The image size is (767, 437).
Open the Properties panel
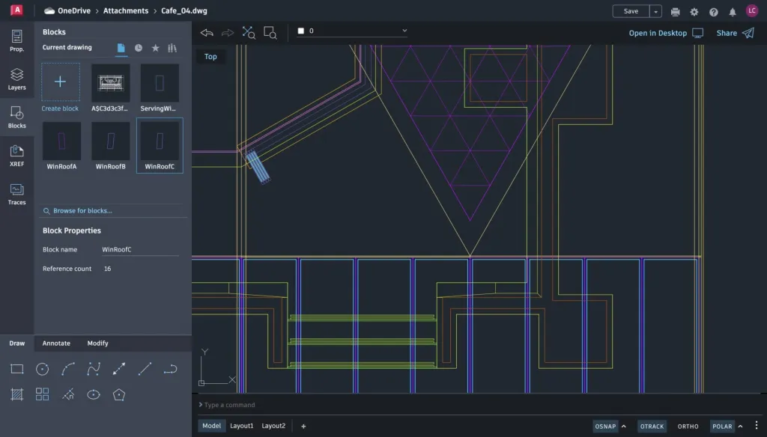click(x=17, y=41)
